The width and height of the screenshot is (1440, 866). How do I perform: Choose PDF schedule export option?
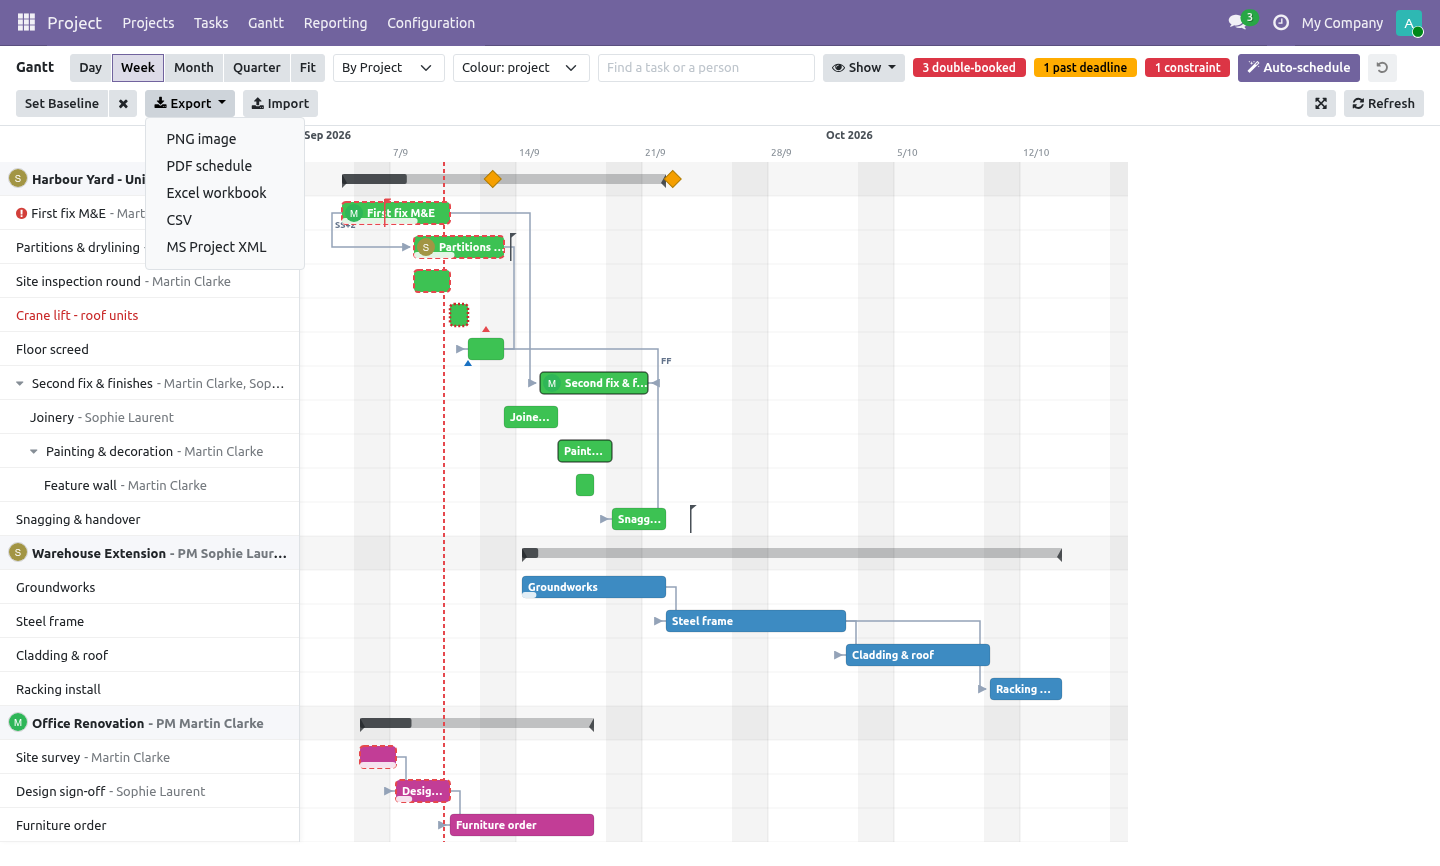click(225, 166)
